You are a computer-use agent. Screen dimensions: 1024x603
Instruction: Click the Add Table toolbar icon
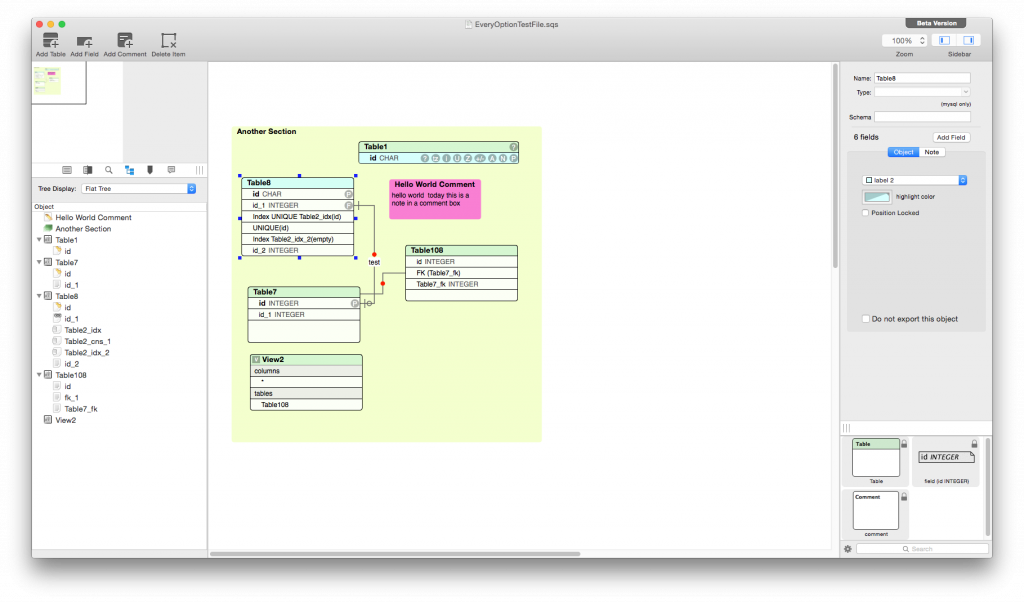point(50,41)
